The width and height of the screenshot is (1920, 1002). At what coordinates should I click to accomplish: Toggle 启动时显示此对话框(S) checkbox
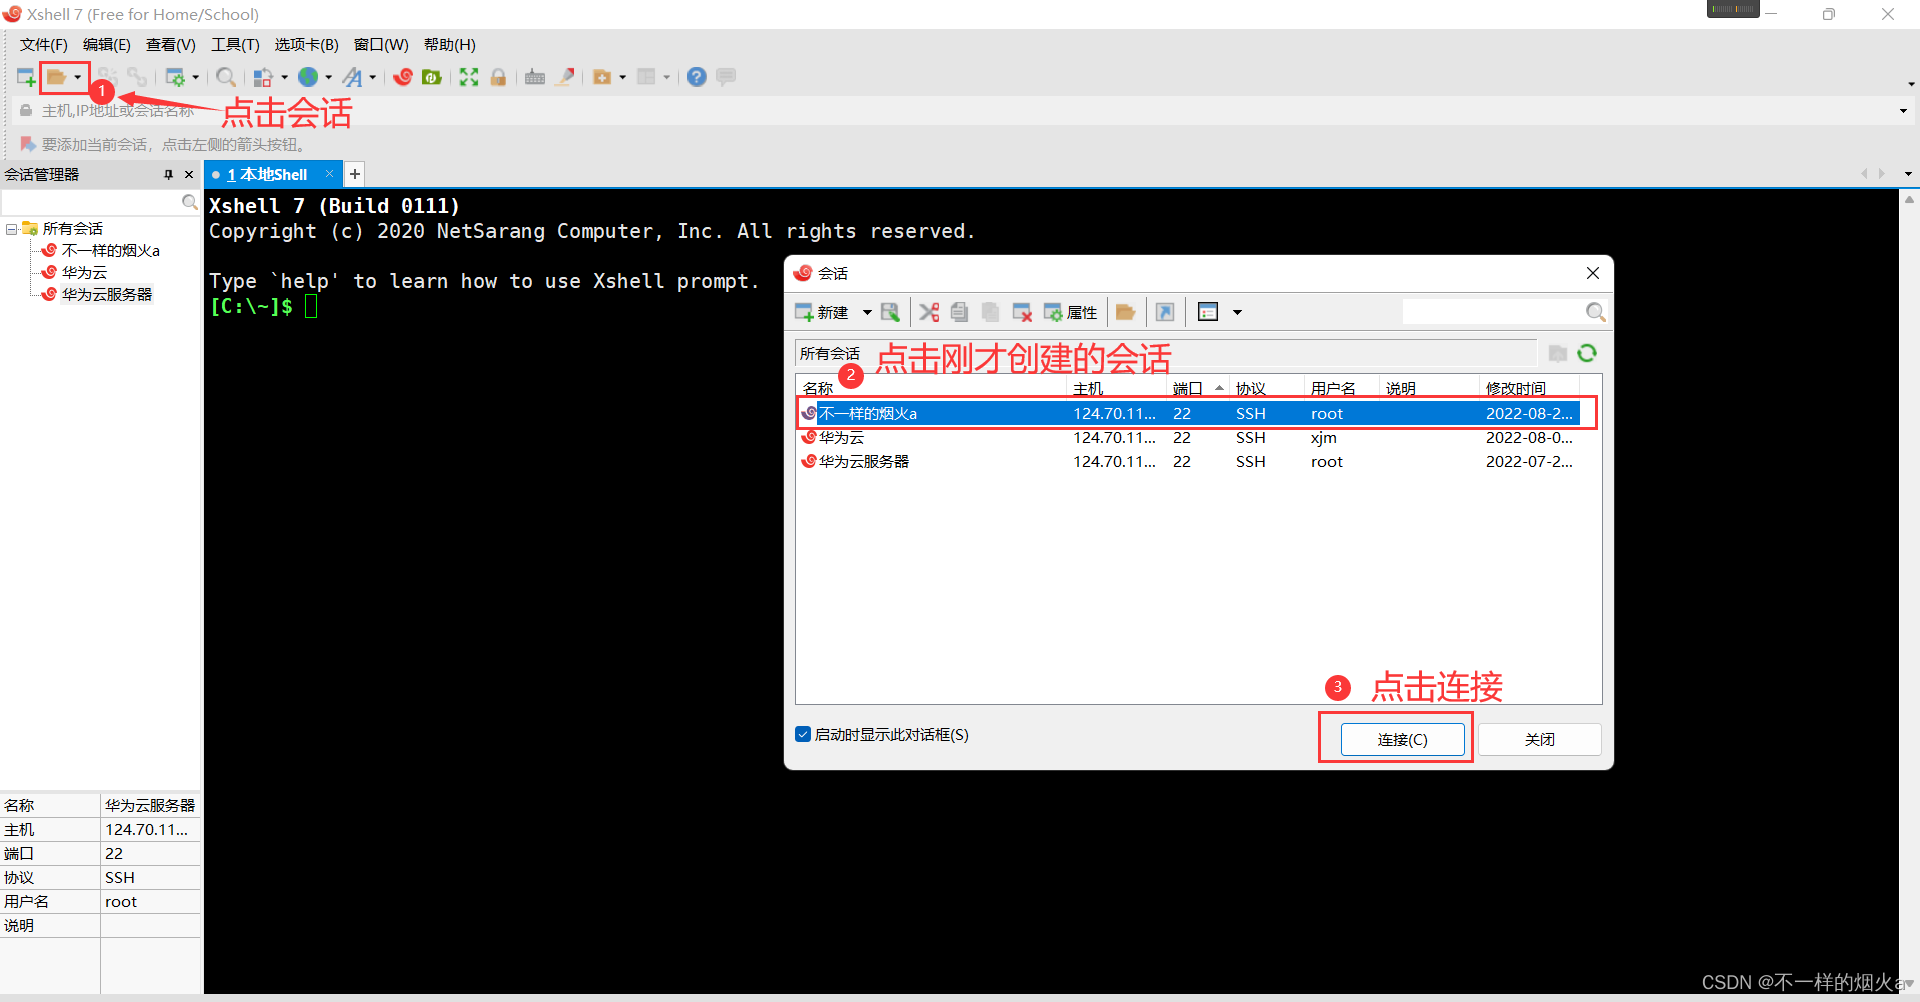pos(802,734)
